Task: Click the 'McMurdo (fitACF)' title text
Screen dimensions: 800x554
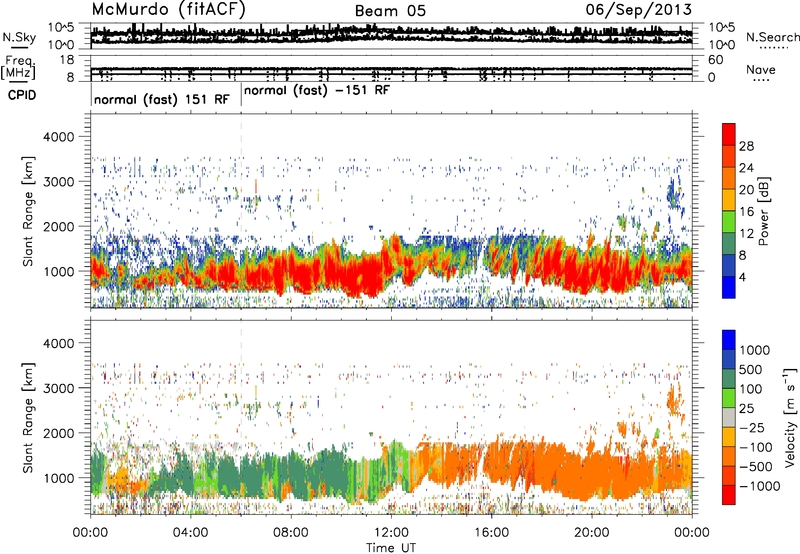Action: (x=168, y=9)
